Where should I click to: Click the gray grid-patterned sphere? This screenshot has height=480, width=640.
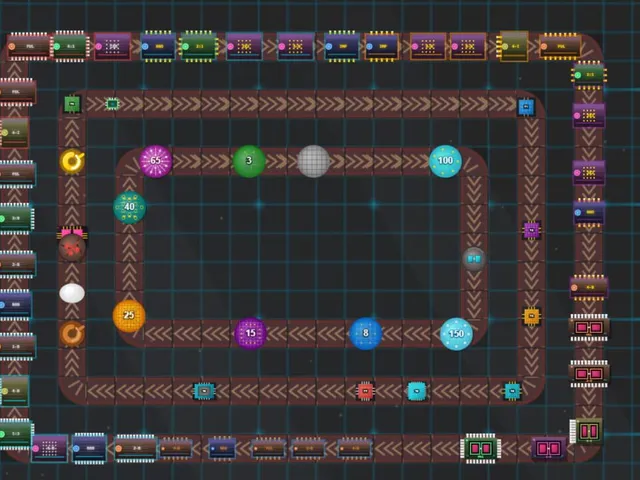(313, 161)
